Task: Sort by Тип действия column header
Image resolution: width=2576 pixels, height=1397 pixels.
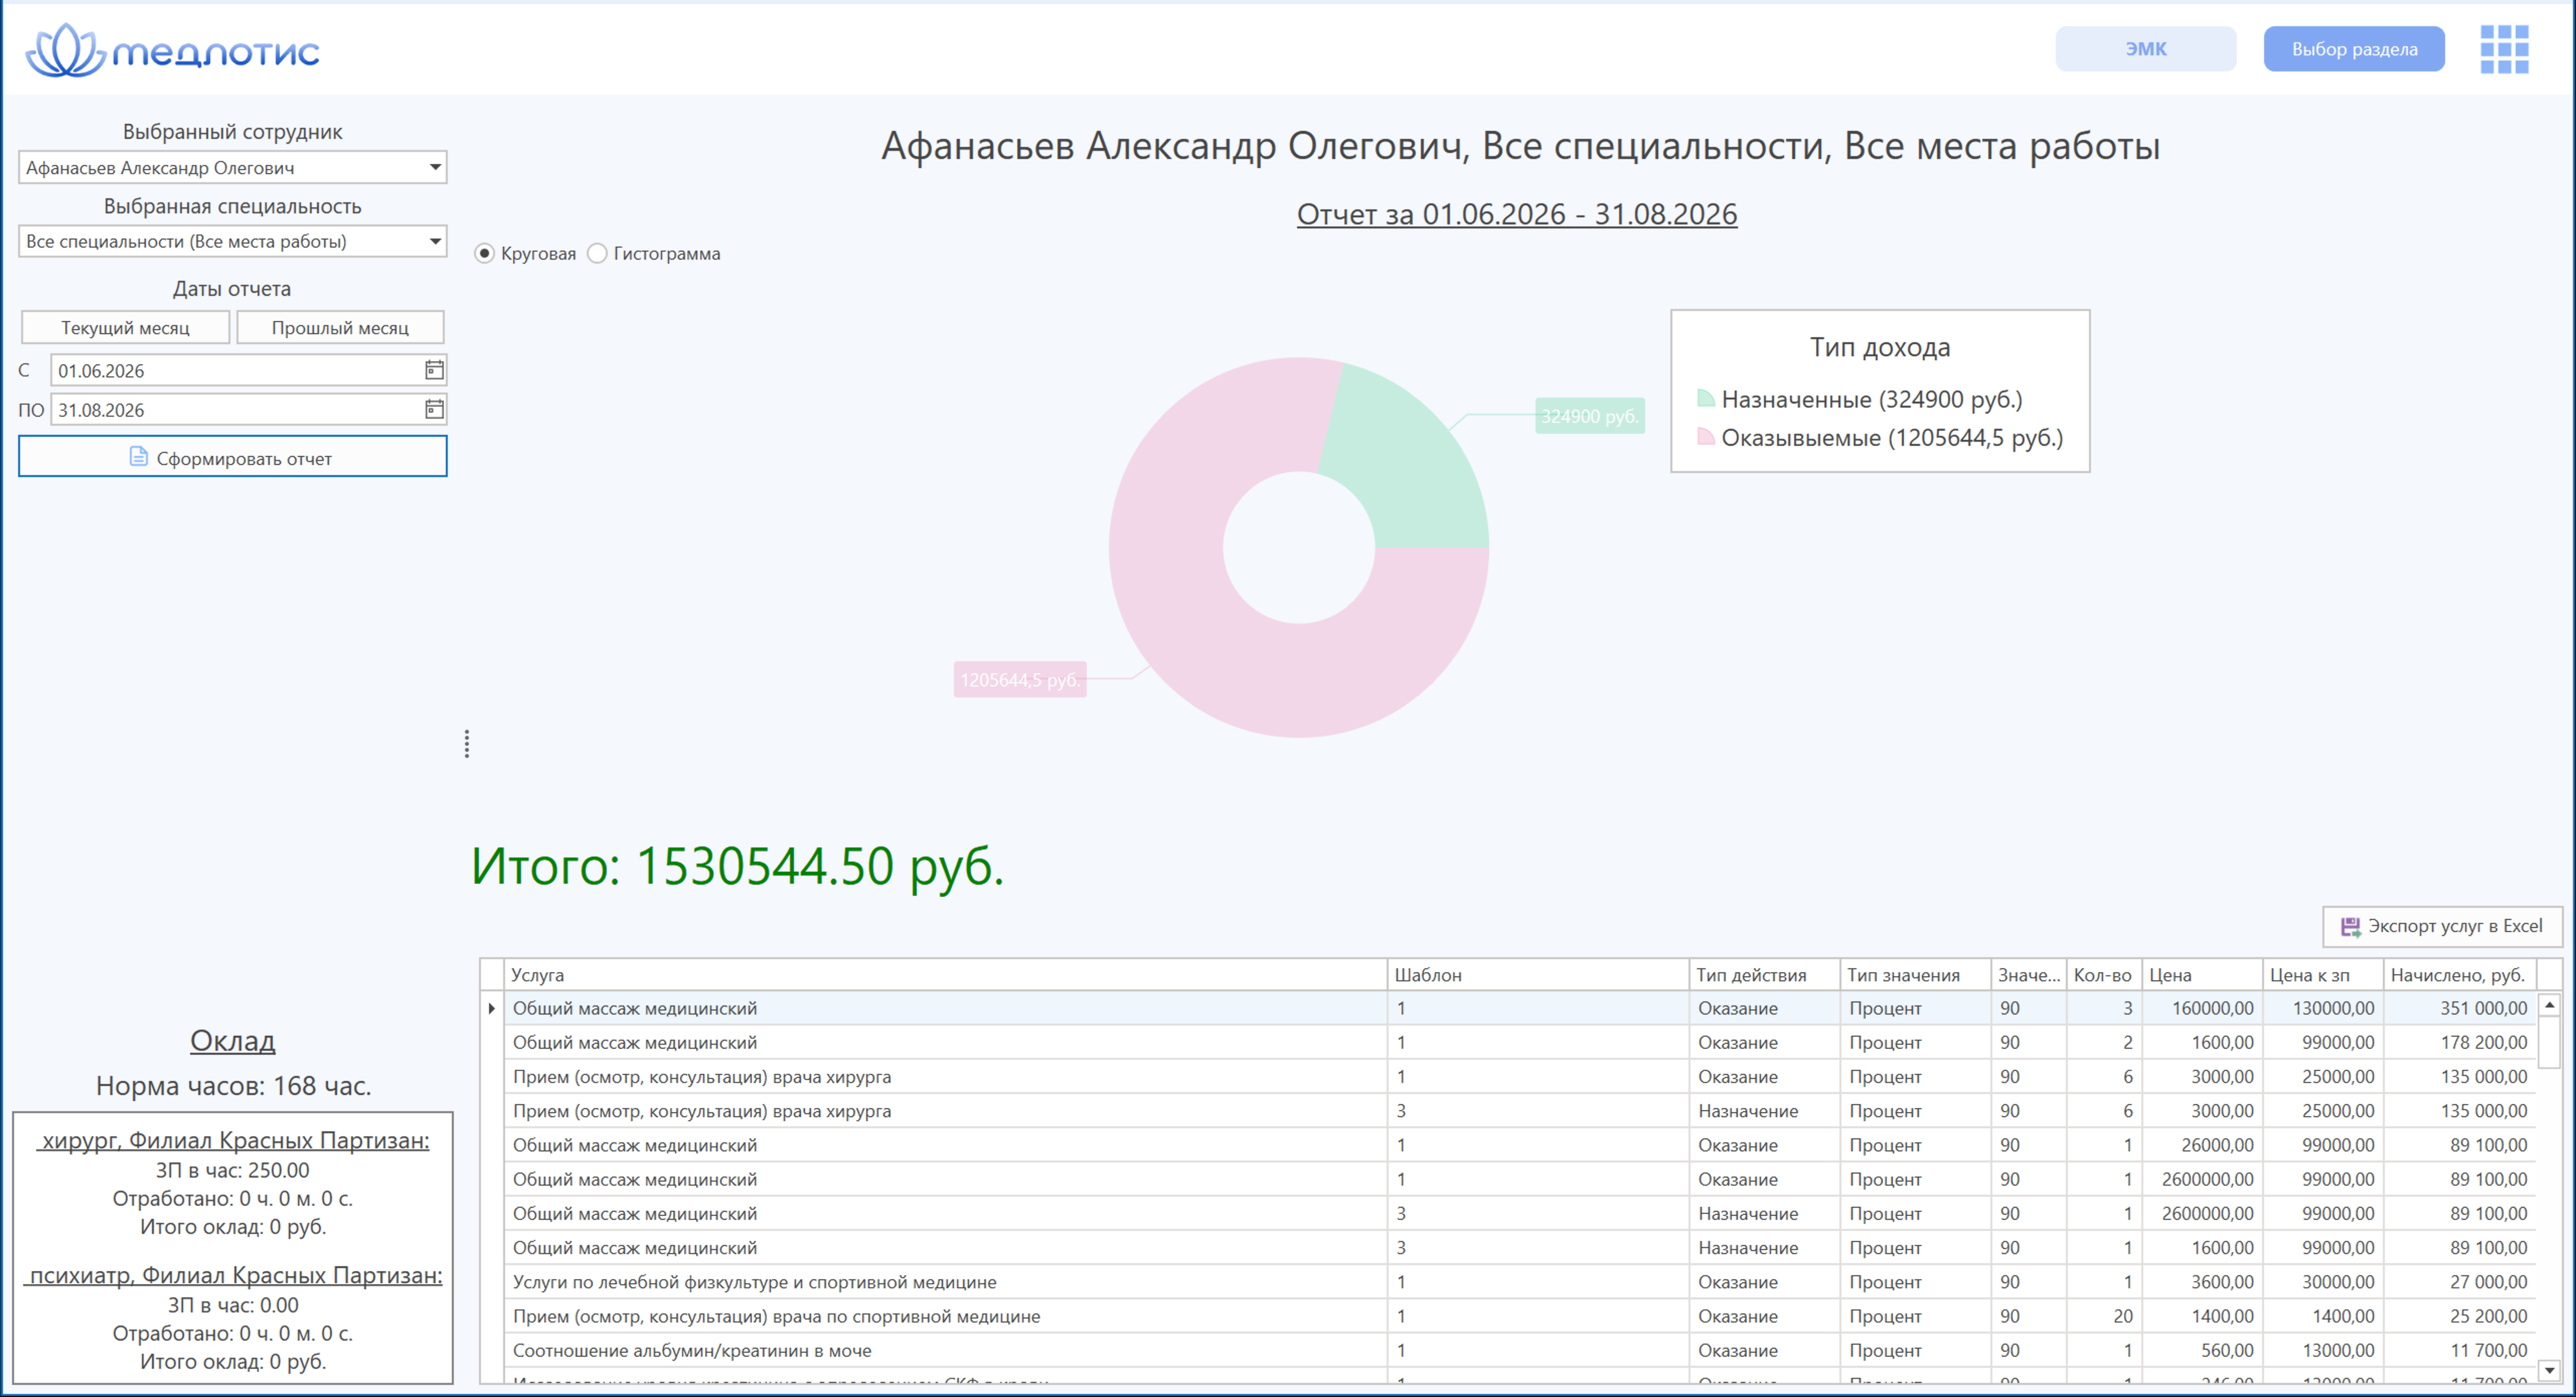Action: click(x=1765, y=975)
